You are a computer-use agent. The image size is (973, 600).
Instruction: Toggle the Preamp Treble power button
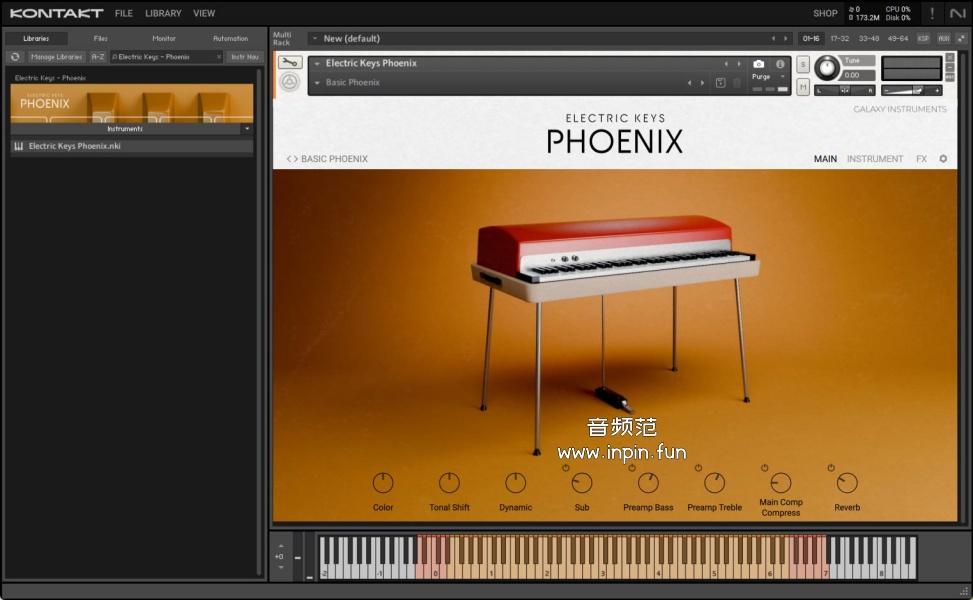pyautogui.click(x=698, y=468)
